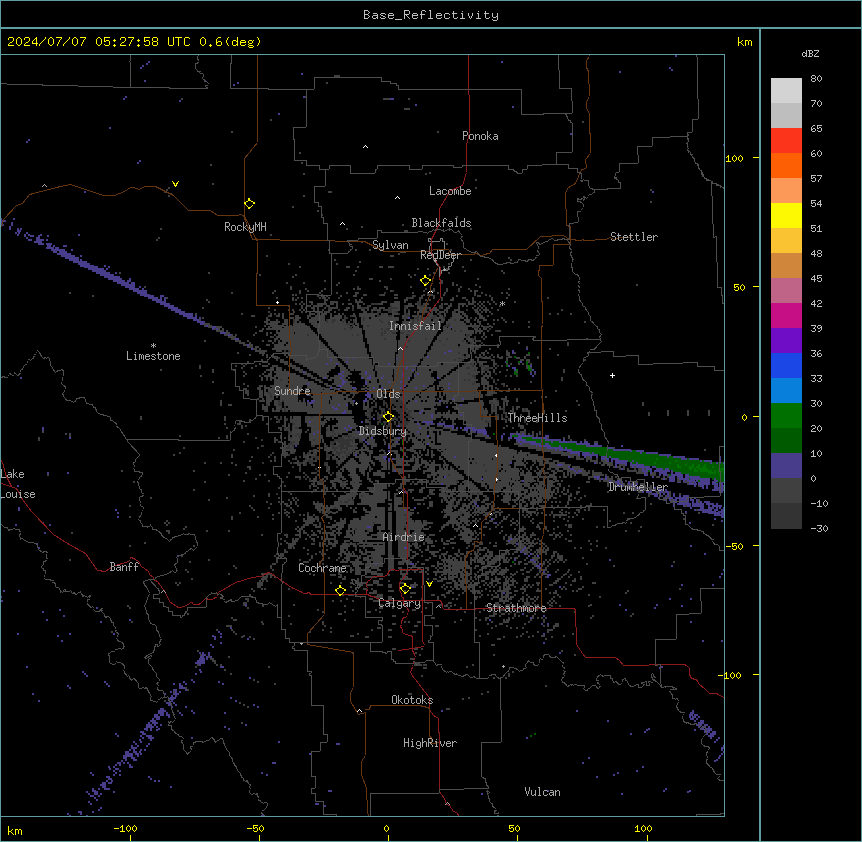Click the Calgary city label
The width and height of the screenshot is (862, 842).
[x=400, y=603]
